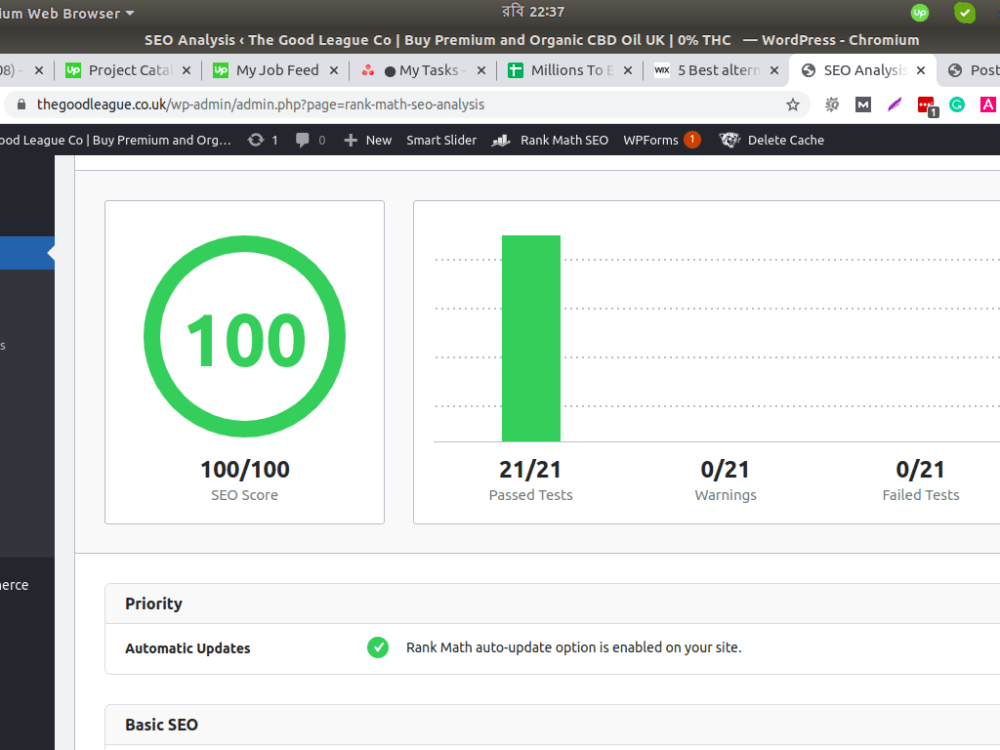Viewport: 1000px width, 750px height.
Task: Click the 0/21 Warnings value
Action: 725,470
